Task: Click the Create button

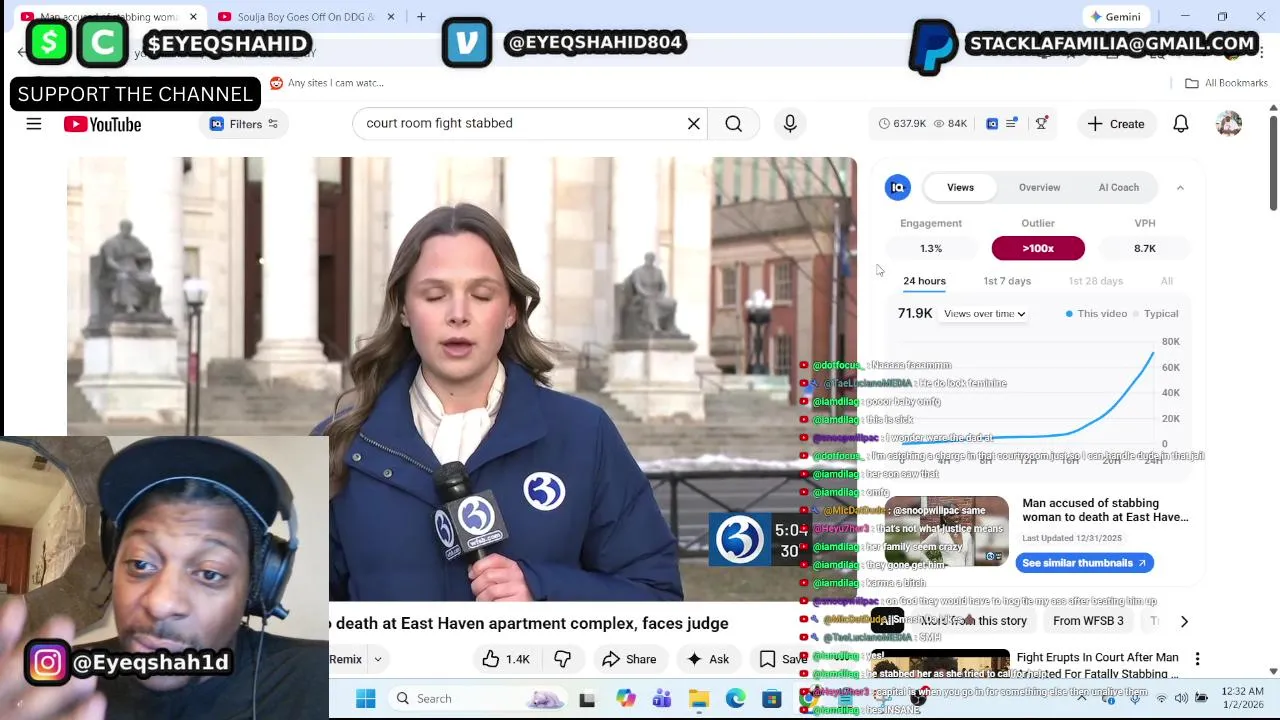Action: 1117,124
